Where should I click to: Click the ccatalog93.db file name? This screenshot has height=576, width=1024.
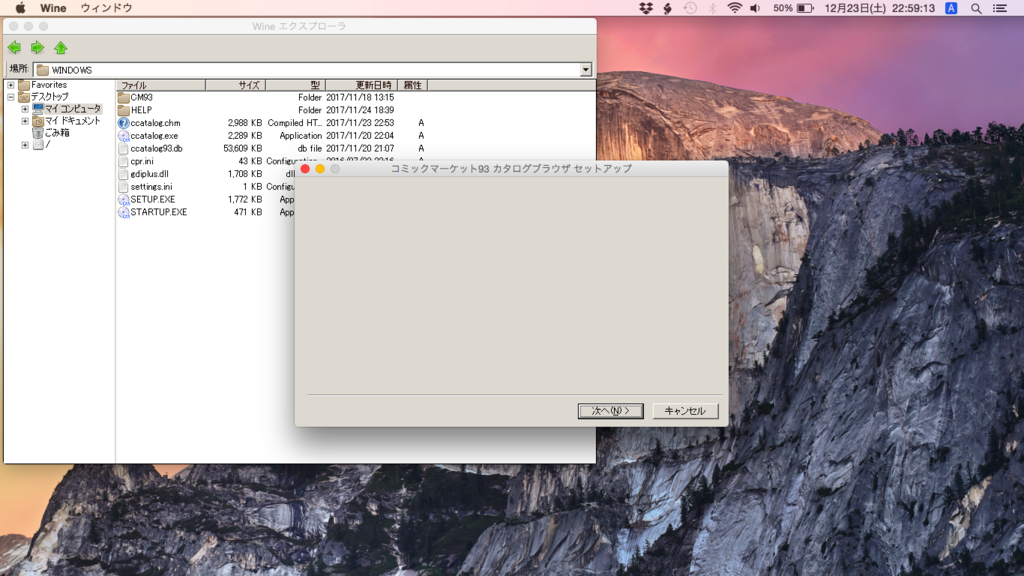click(157, 148)
